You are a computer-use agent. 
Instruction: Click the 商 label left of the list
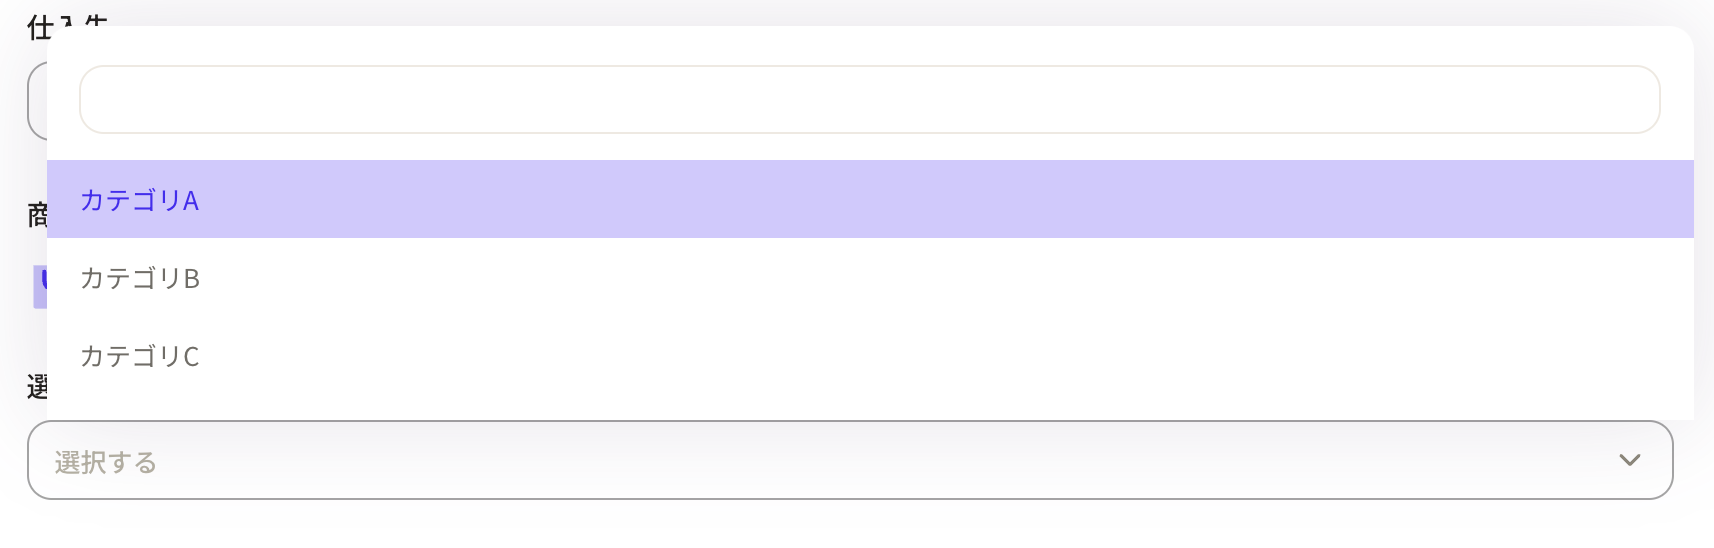click(37, 215)
